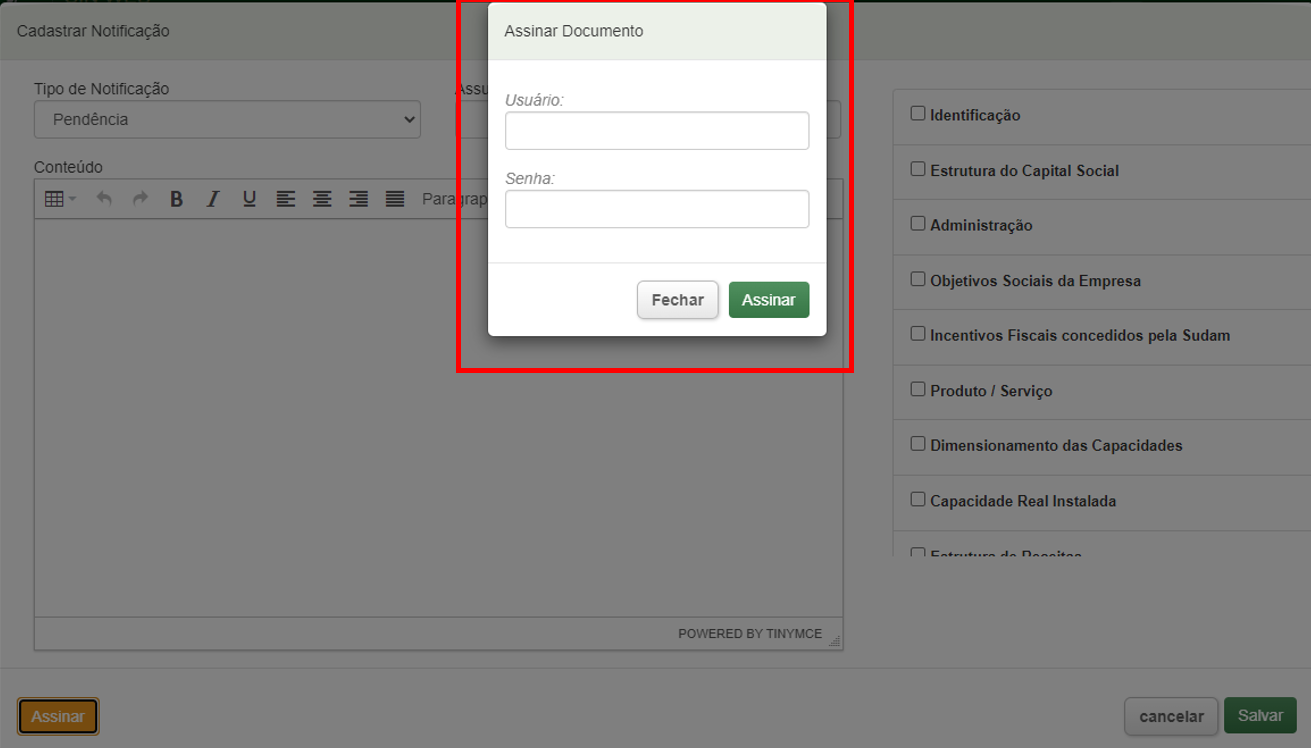
Task: Click the Assinar Documento dialog title
Action: tap(574, 31)
